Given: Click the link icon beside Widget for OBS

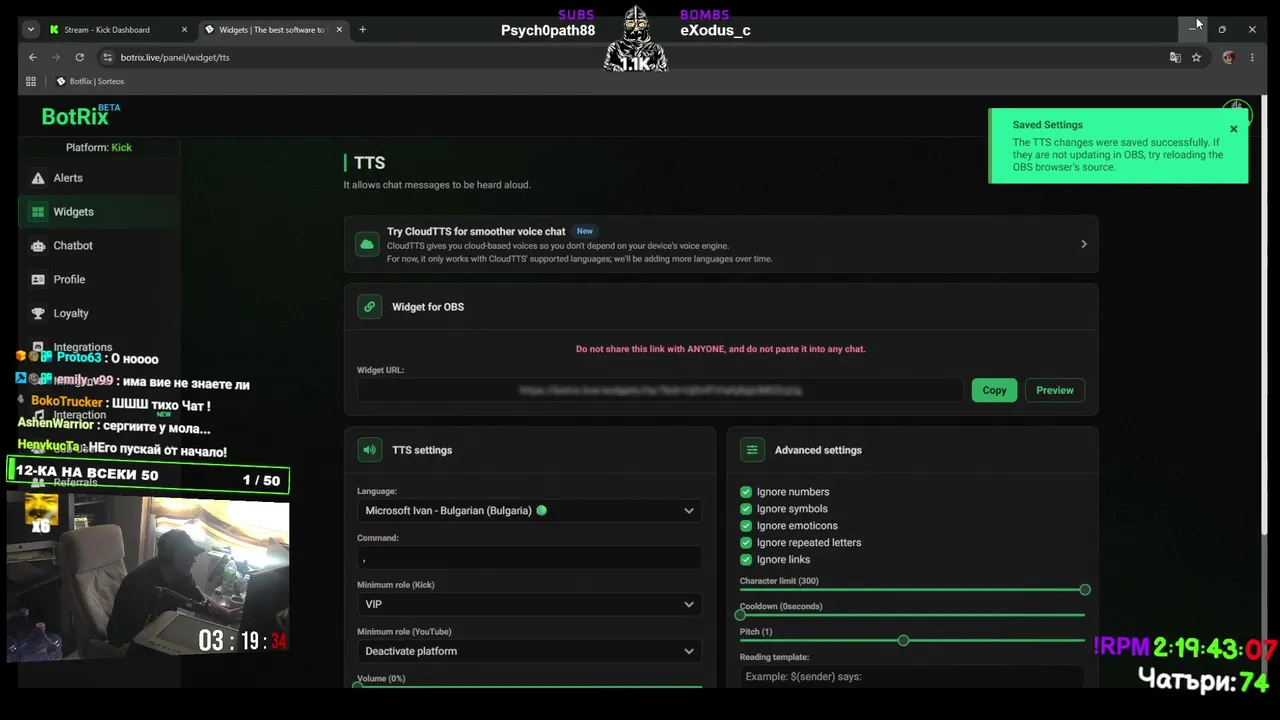Looking at the screenshot, I should [370, 307].
